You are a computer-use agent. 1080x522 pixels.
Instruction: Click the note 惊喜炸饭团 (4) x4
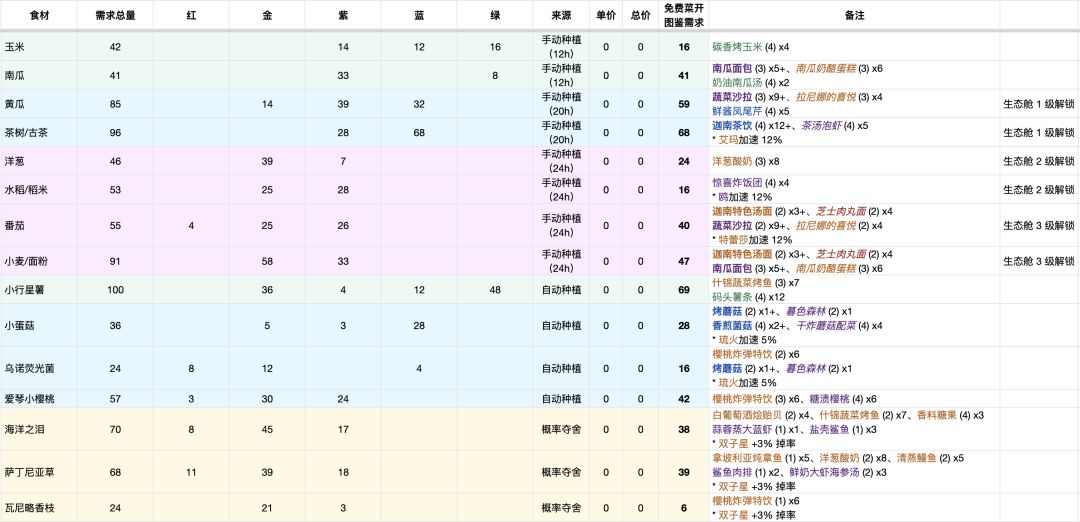pos(751,182)
